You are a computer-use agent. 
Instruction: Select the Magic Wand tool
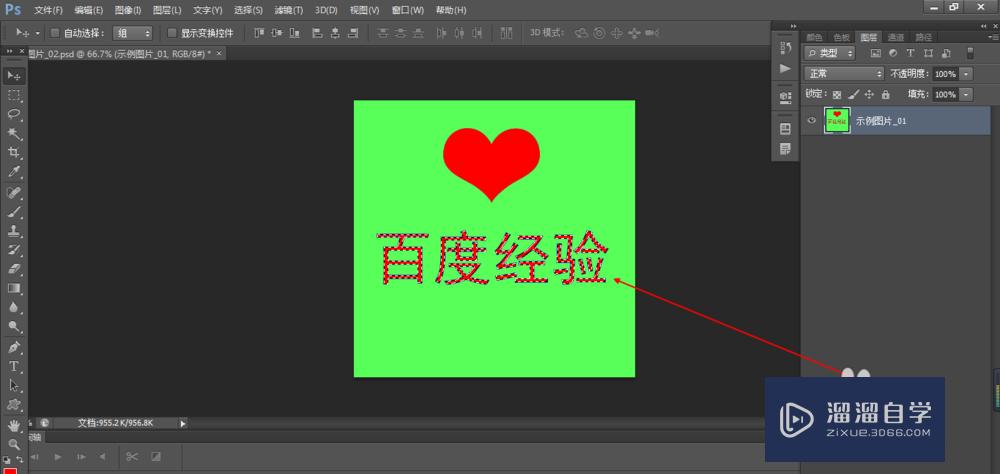click(13, 133)
